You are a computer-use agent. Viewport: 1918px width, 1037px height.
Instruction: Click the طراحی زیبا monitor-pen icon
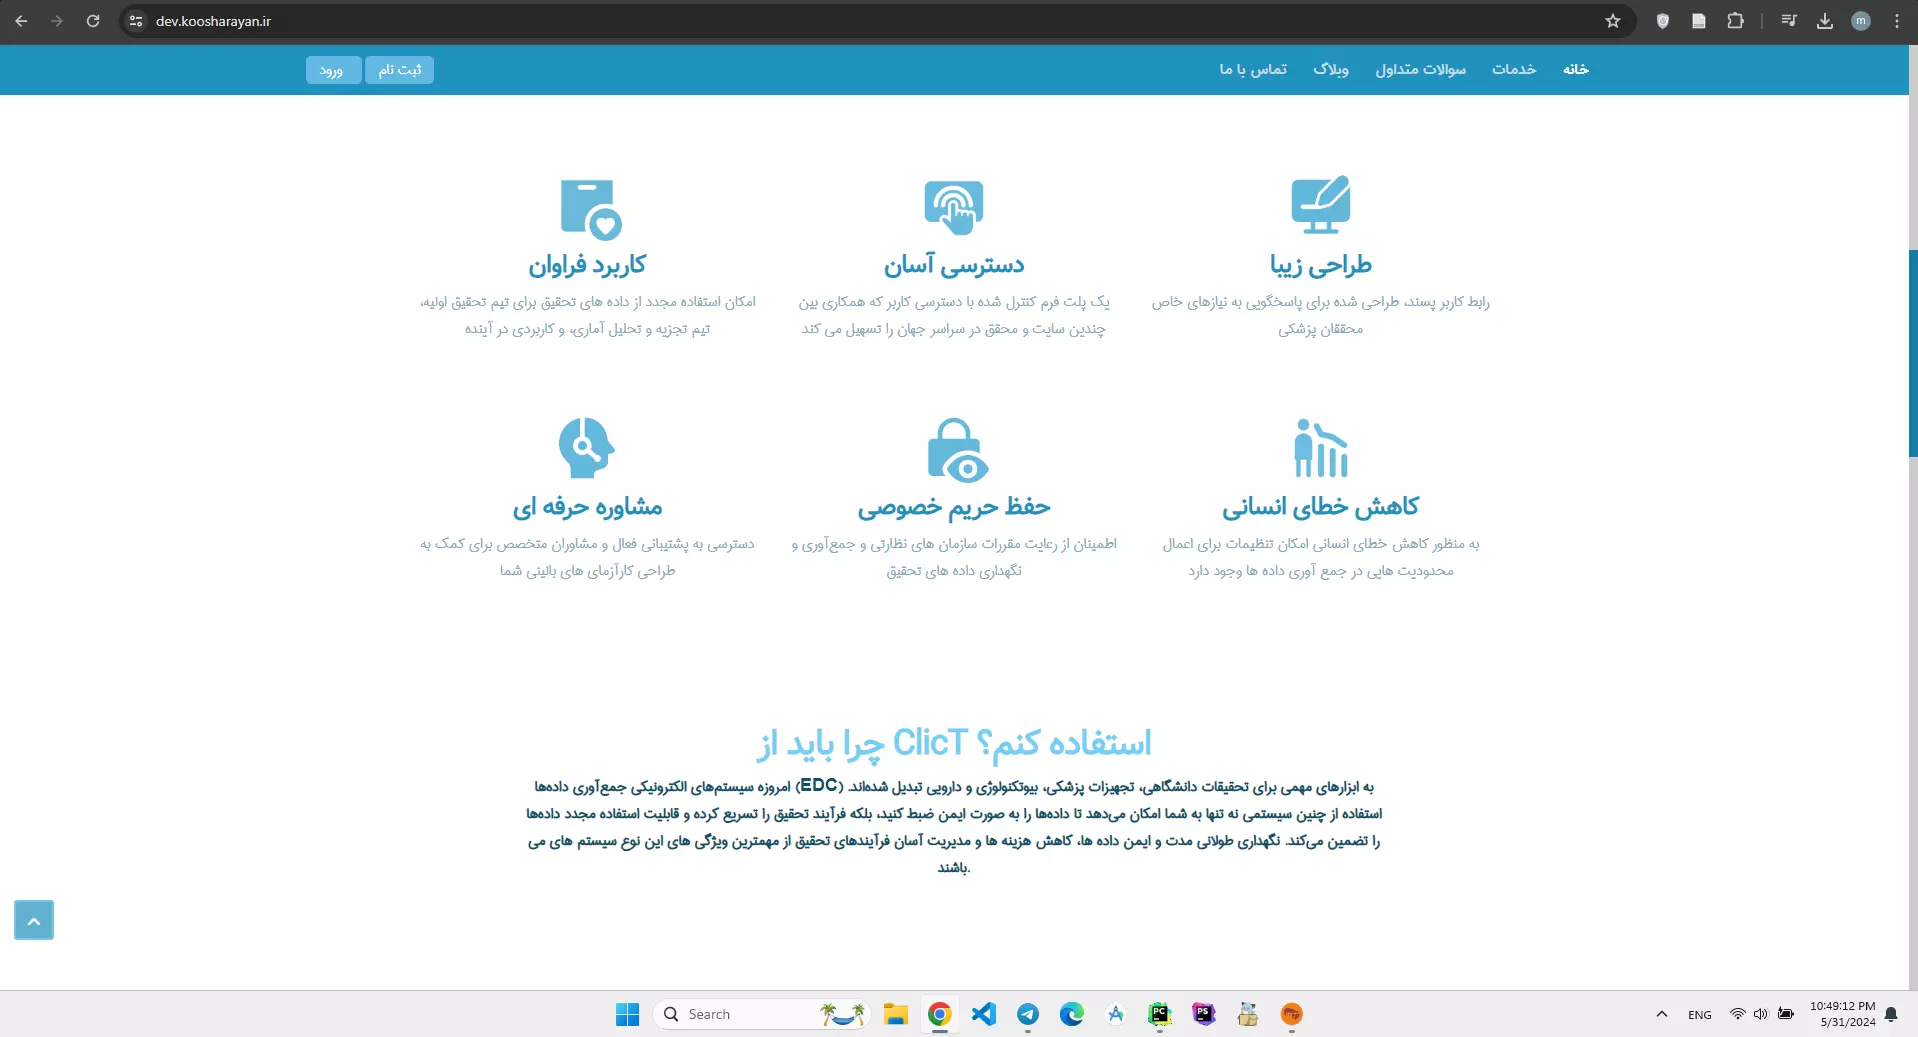1320,205
